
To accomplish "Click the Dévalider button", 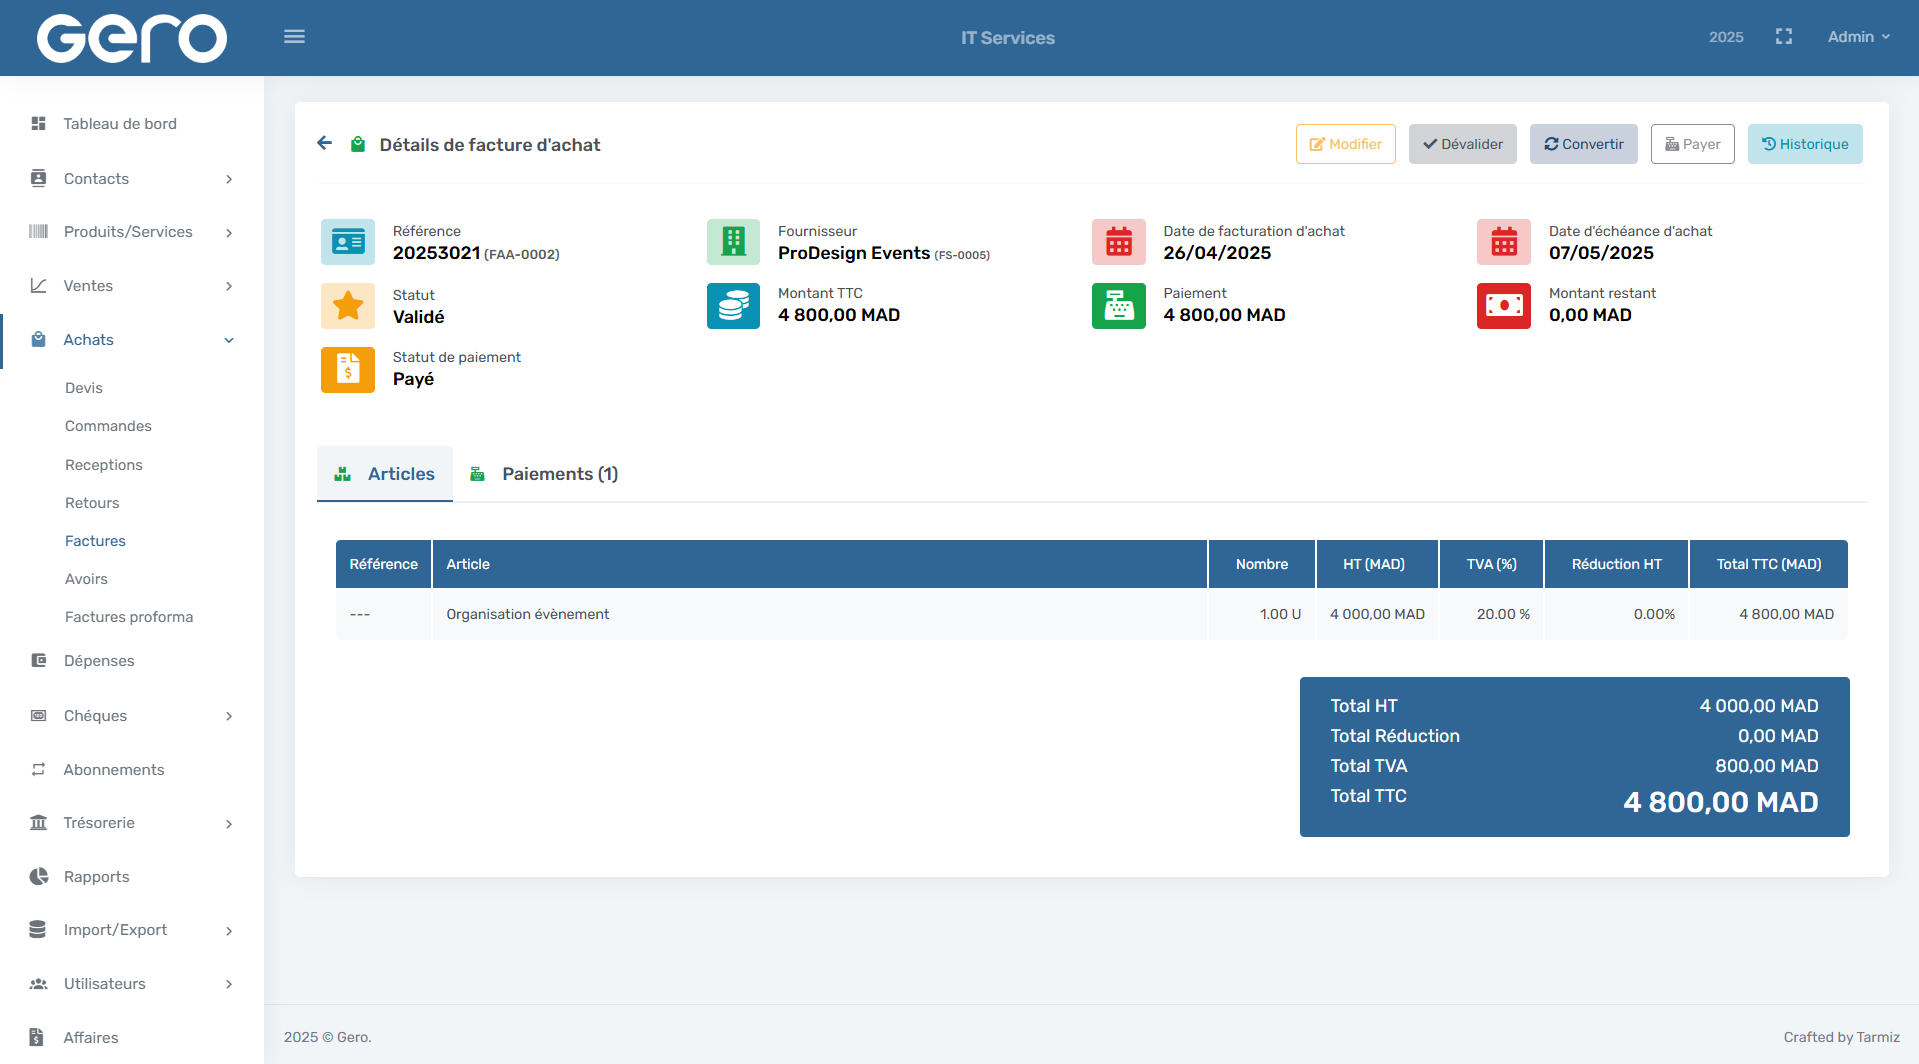I will point(1462,144).
